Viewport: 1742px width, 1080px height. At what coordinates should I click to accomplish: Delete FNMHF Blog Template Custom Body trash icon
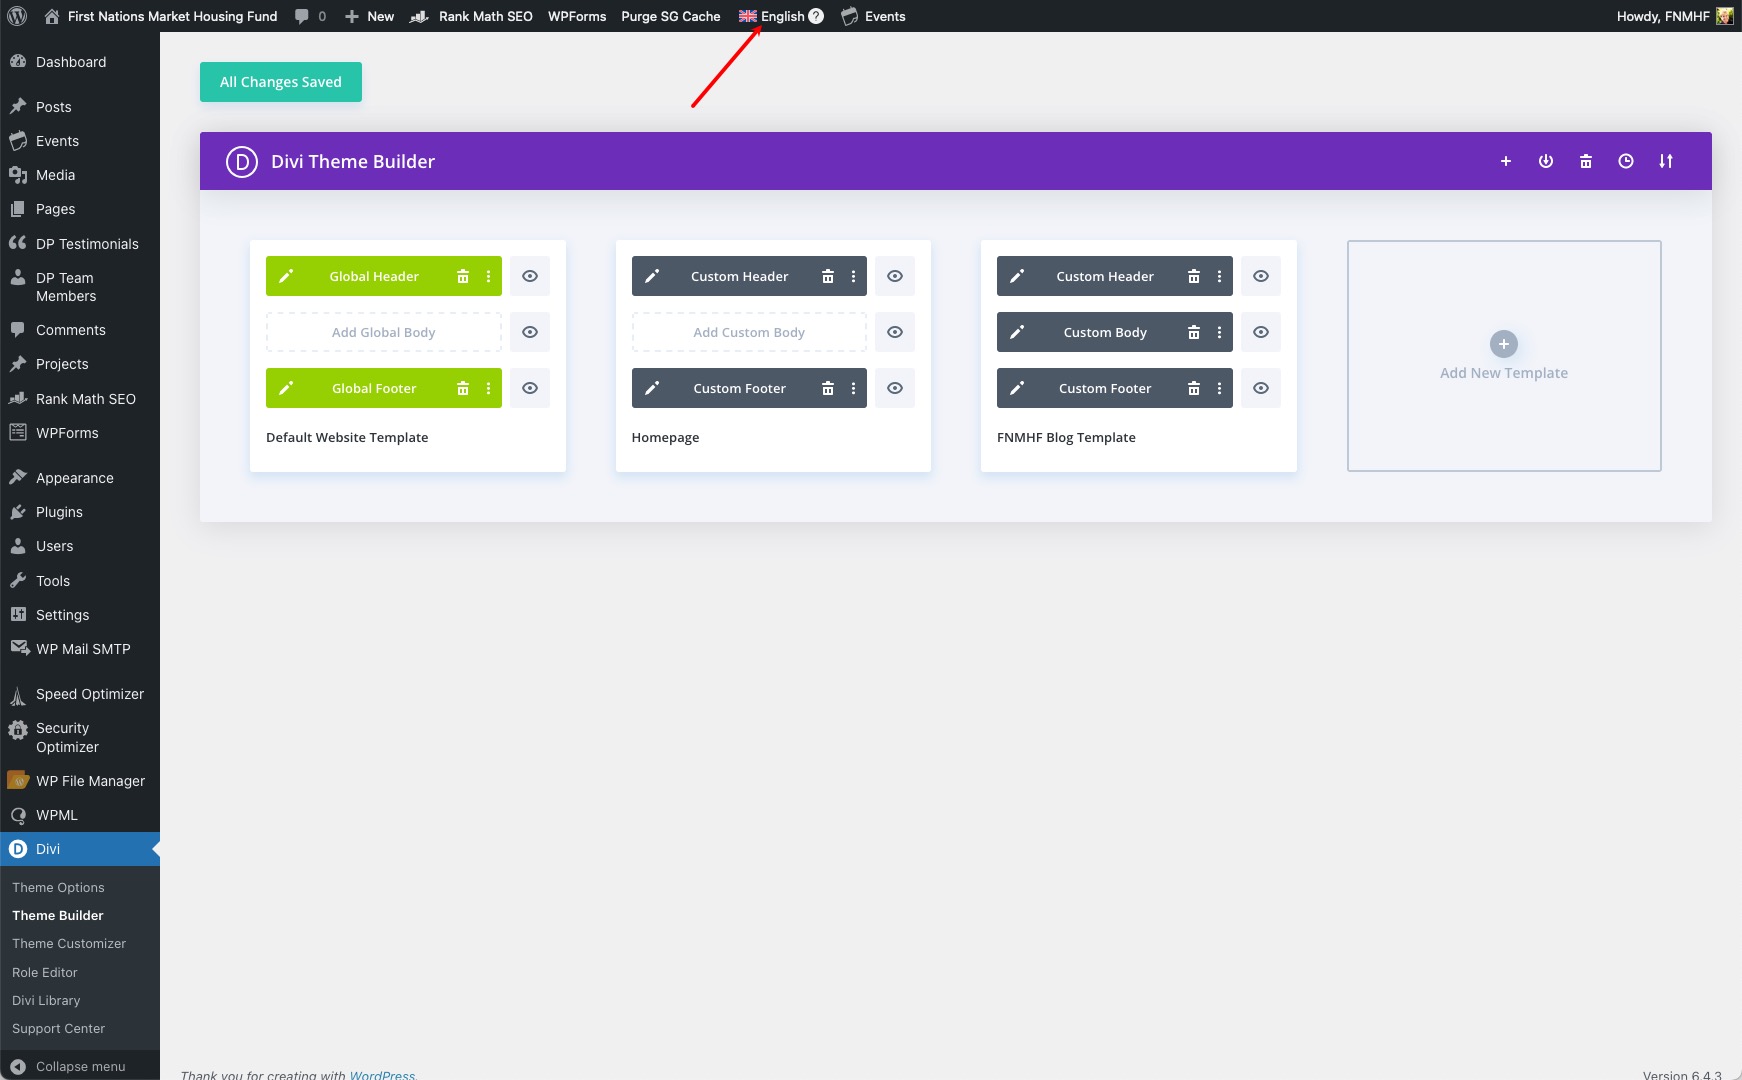point(1193,332)
